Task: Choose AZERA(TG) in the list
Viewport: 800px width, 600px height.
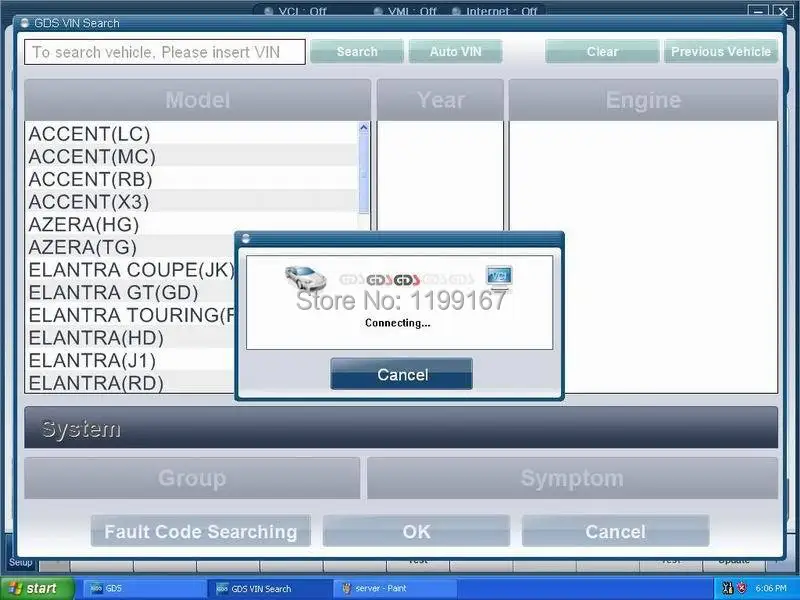Action: click(130, 247)
